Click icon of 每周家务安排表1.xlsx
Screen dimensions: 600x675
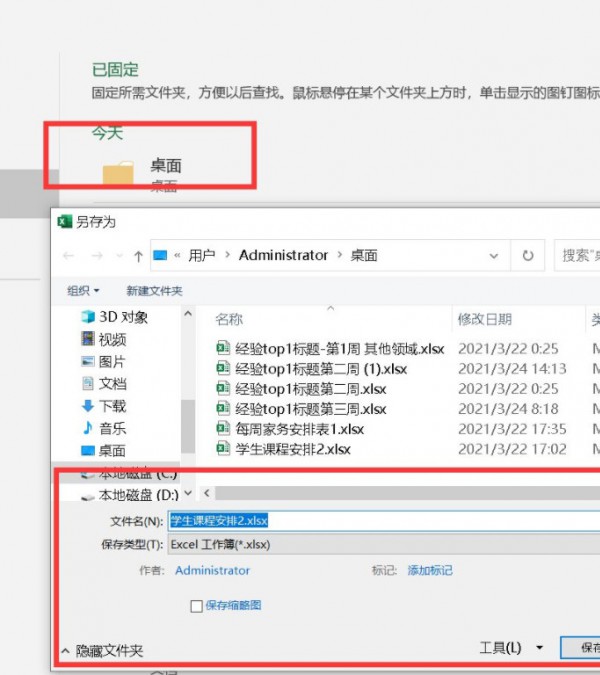(x=223, y=428)
